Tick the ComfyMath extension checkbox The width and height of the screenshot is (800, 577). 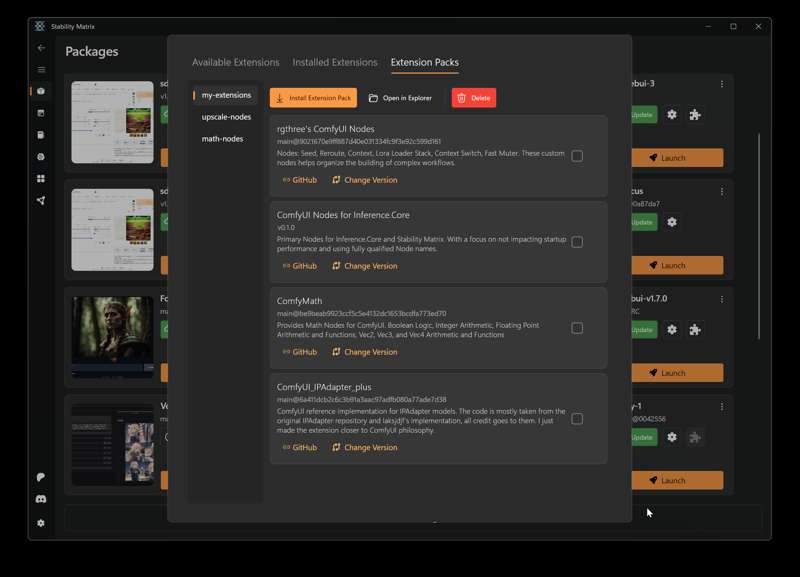577,328
